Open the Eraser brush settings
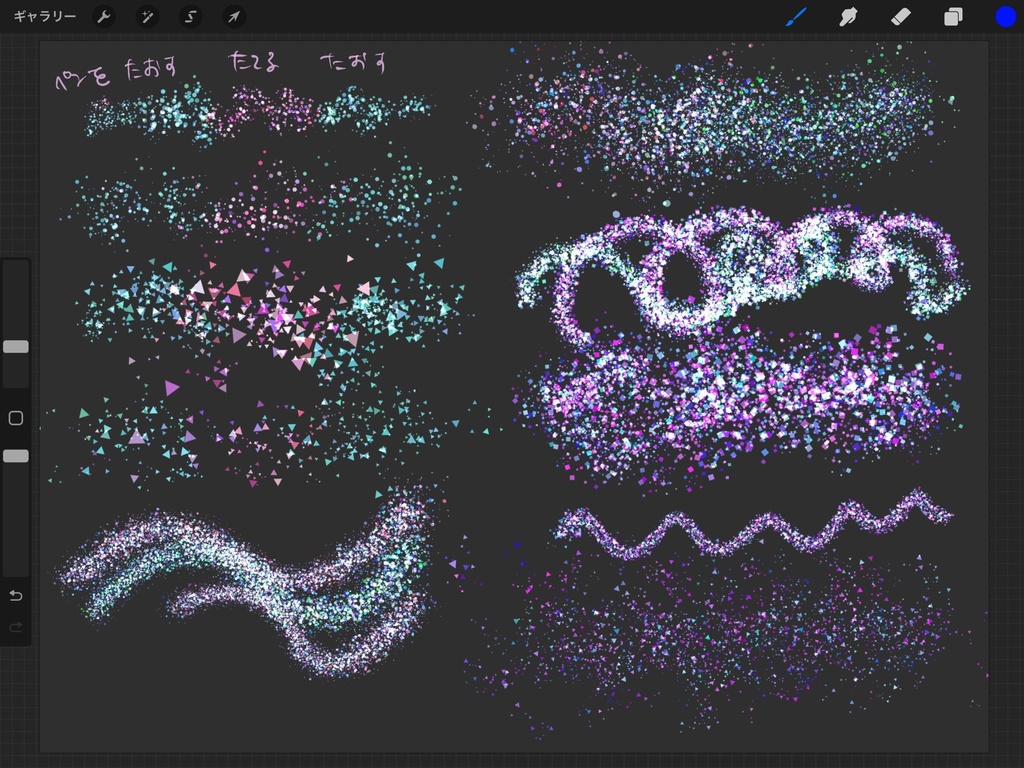The width and height of the screenshot is (1024, 768). click(897, 16)
